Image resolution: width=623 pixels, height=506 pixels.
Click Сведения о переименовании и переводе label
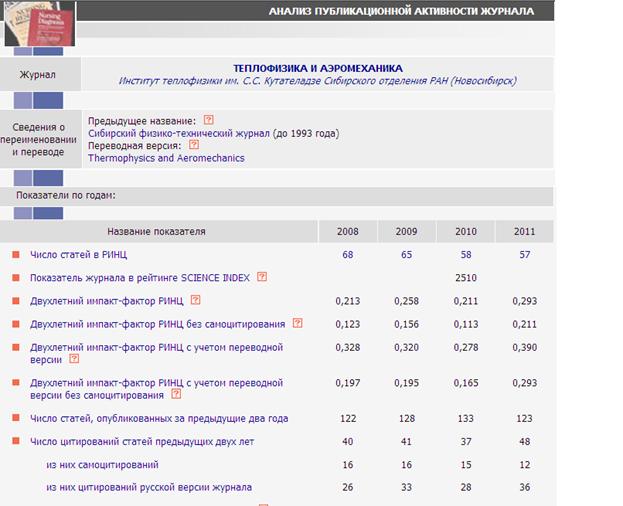click(x=39, y=139)
